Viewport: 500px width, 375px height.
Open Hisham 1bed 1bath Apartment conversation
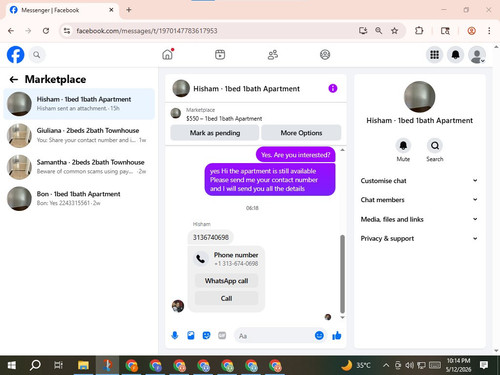pos(79,104)
